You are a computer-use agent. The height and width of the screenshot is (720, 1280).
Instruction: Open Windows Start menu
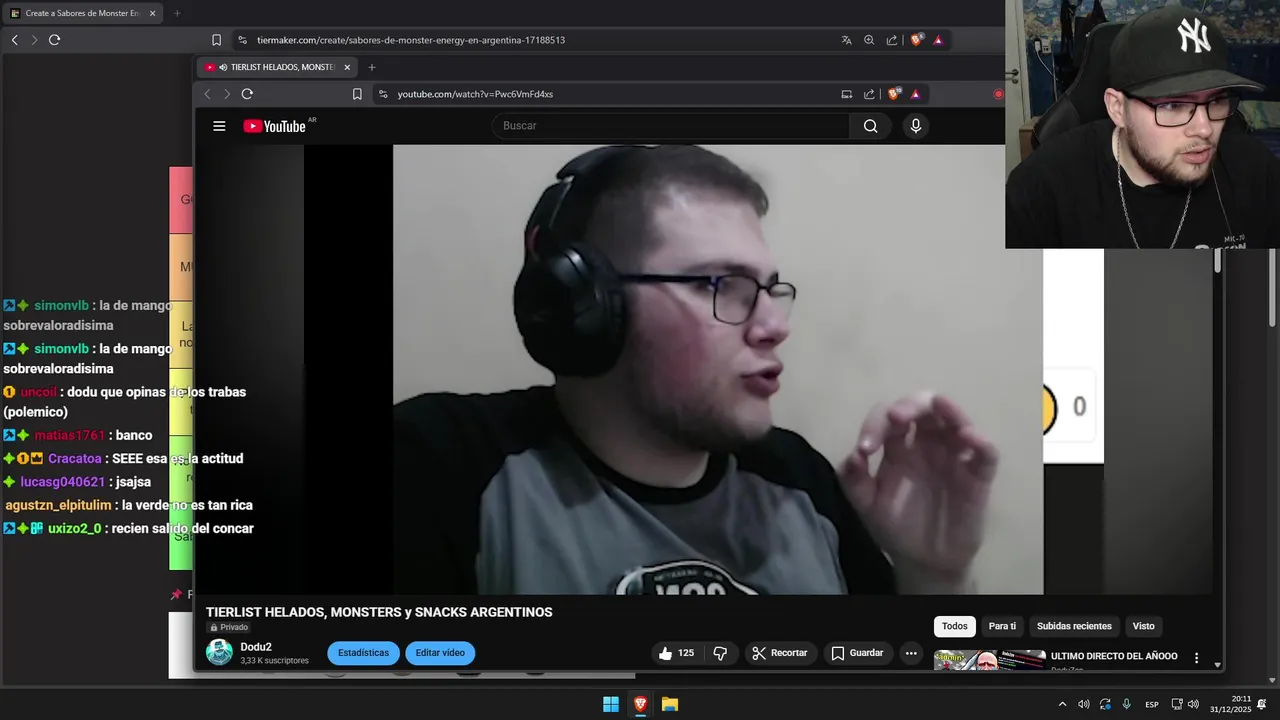tap(610, 704)
